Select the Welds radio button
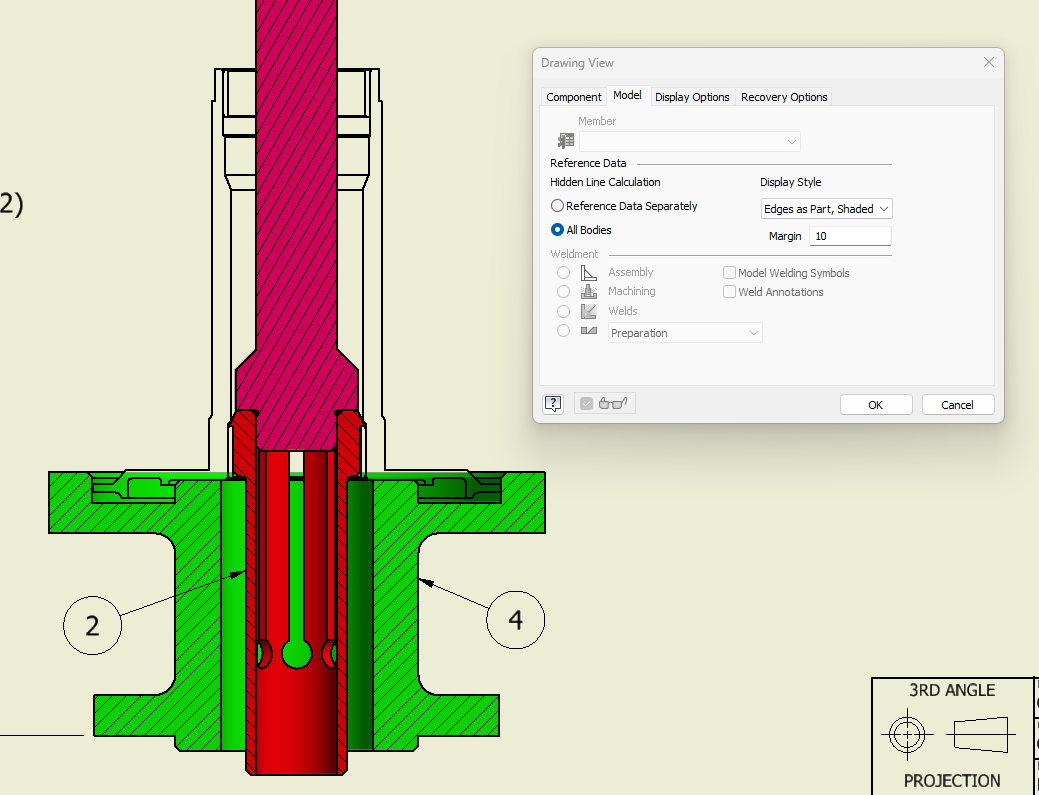Image resolution: width=1039 pixels, height=795 pixels. 563,311
